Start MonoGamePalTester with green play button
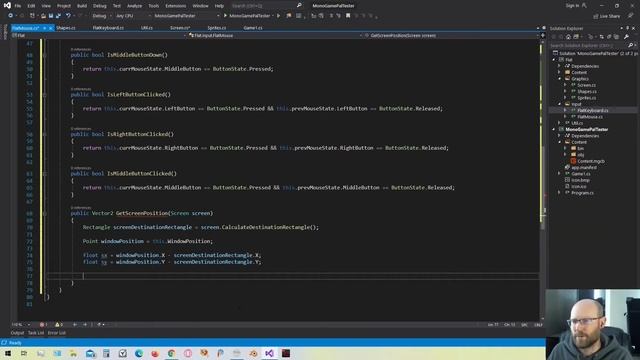640x360 pixels. [225, 16]
